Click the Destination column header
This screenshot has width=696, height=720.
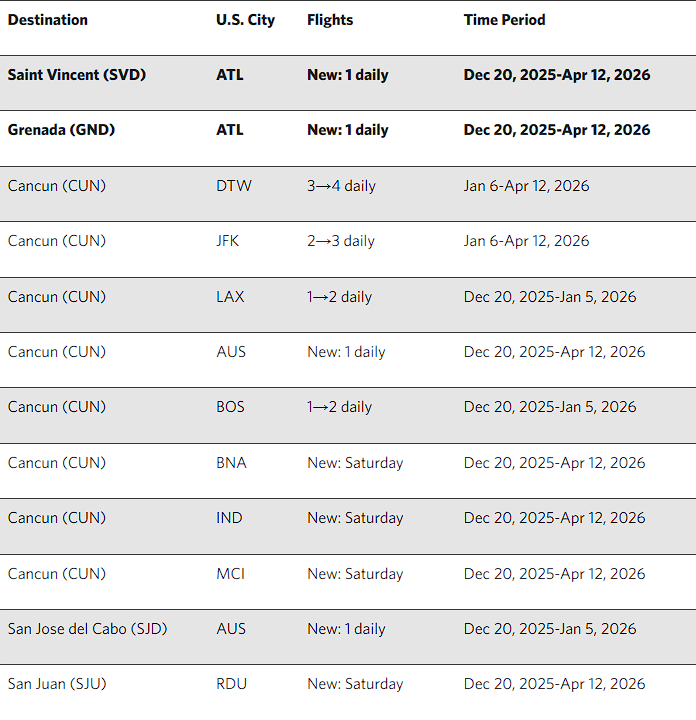tap(47, 20)
